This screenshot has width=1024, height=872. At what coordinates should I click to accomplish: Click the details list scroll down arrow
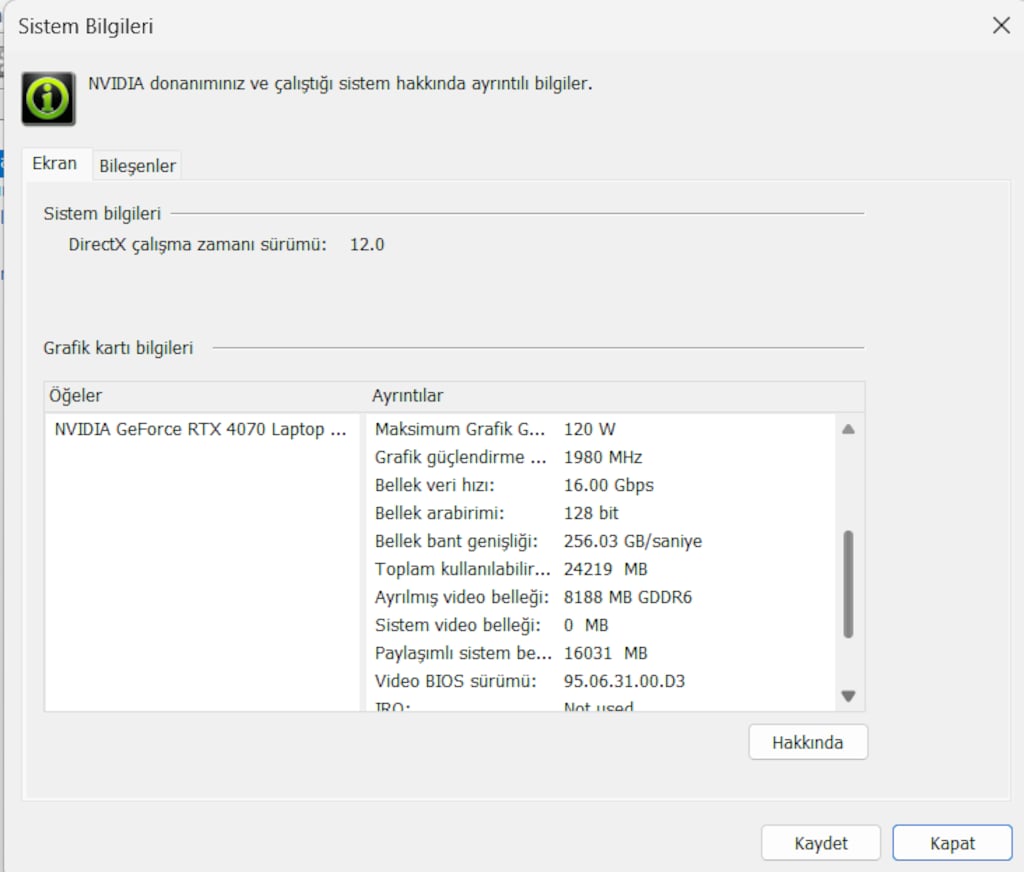[x=848, y=696]
